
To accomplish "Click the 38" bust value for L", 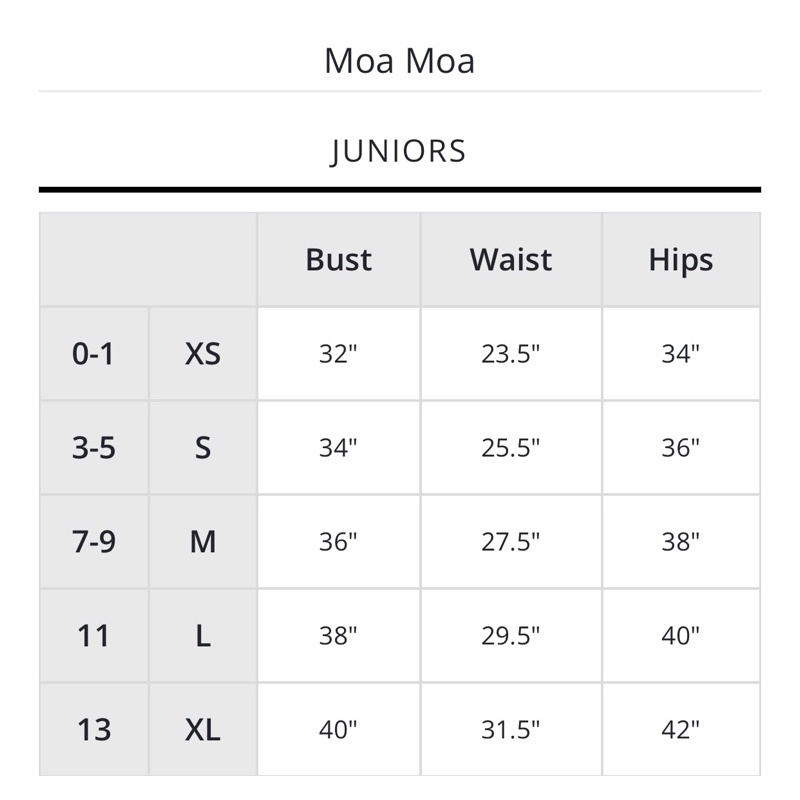I will [x=338, y=636].
